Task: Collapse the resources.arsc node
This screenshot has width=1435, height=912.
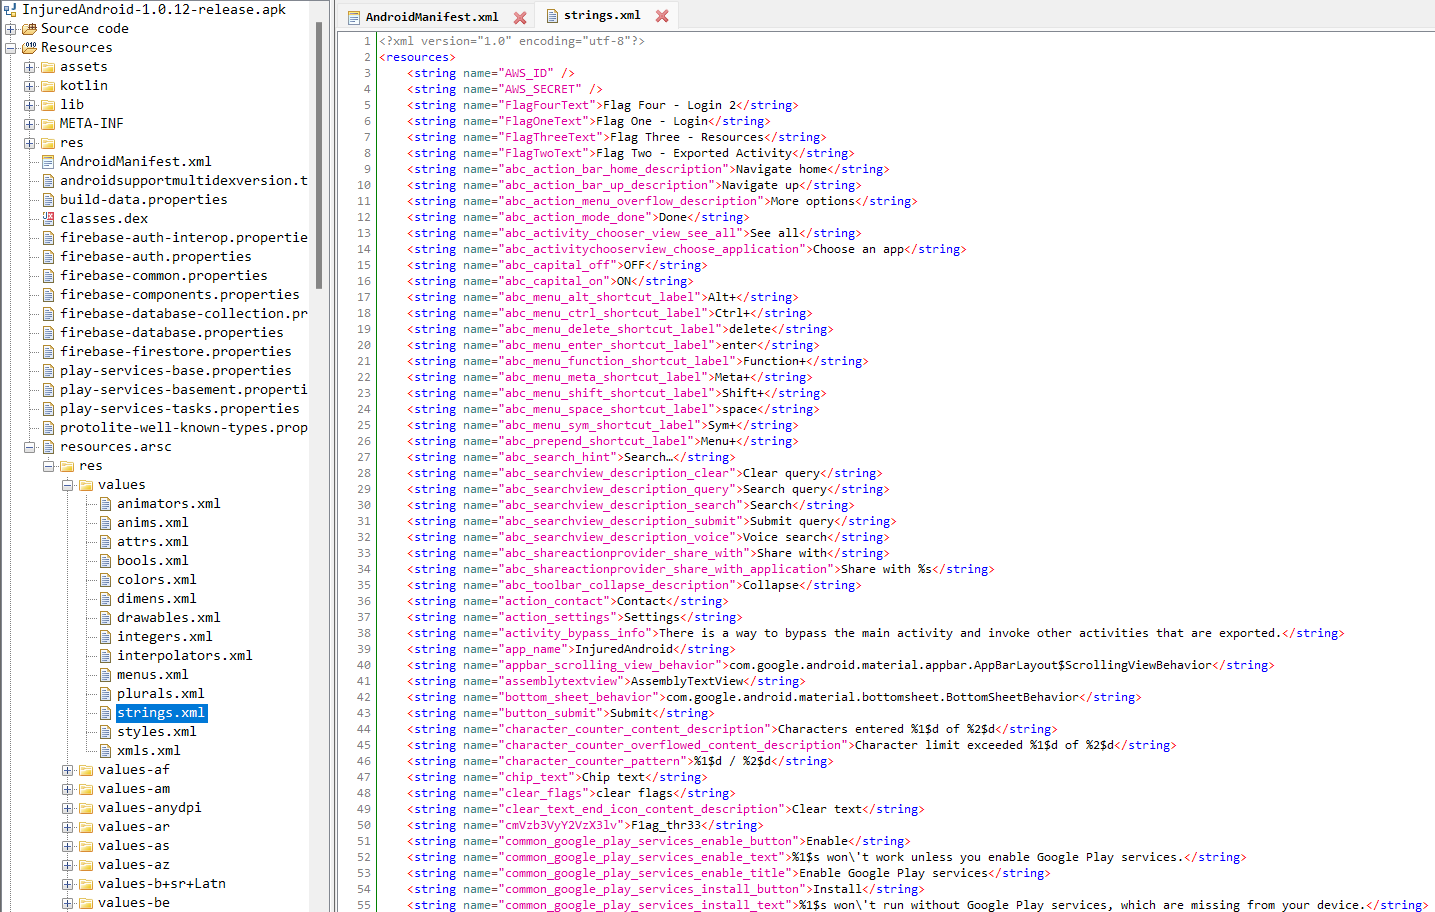Action: point(29,446)
